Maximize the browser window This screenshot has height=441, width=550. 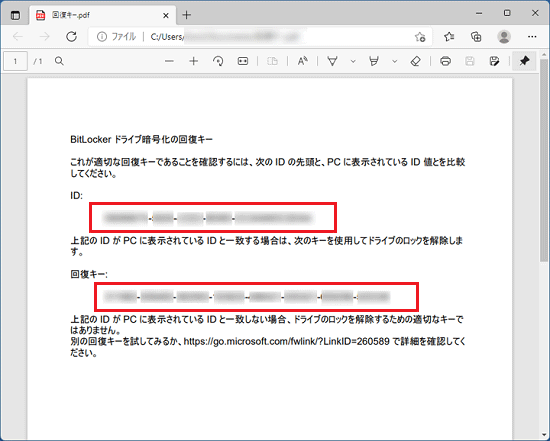[507, 13]
